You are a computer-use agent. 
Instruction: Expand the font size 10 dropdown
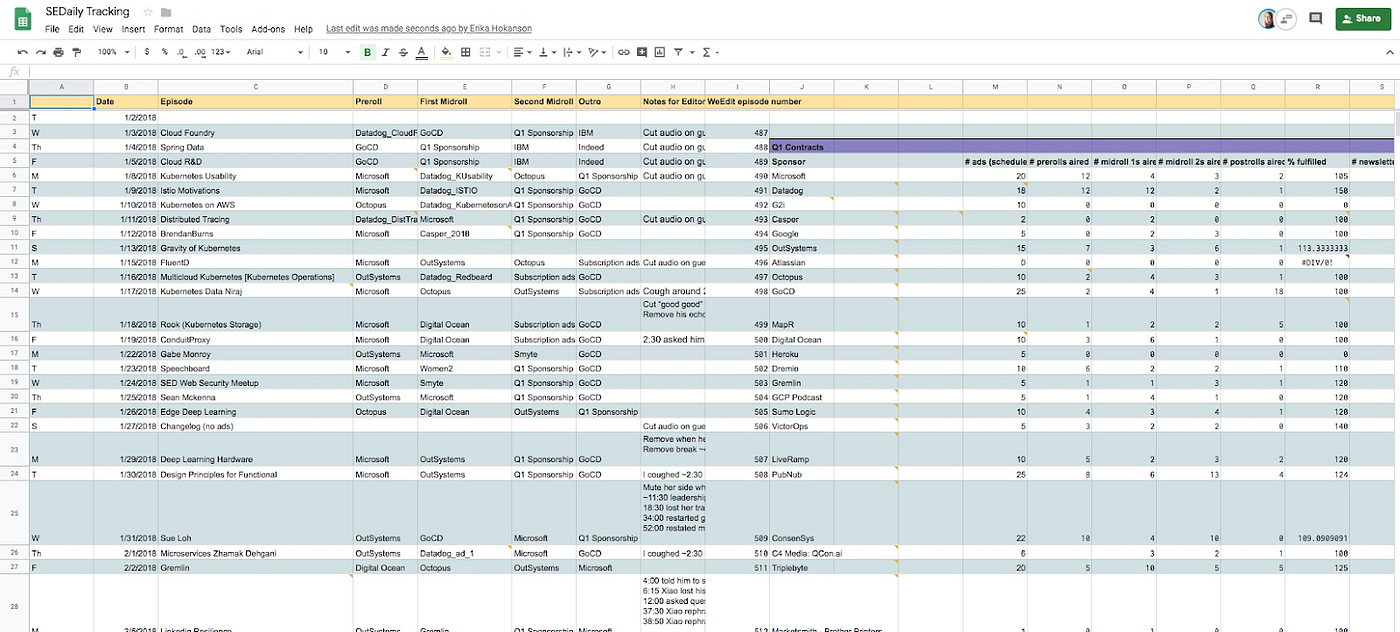(x=329, y=52)
